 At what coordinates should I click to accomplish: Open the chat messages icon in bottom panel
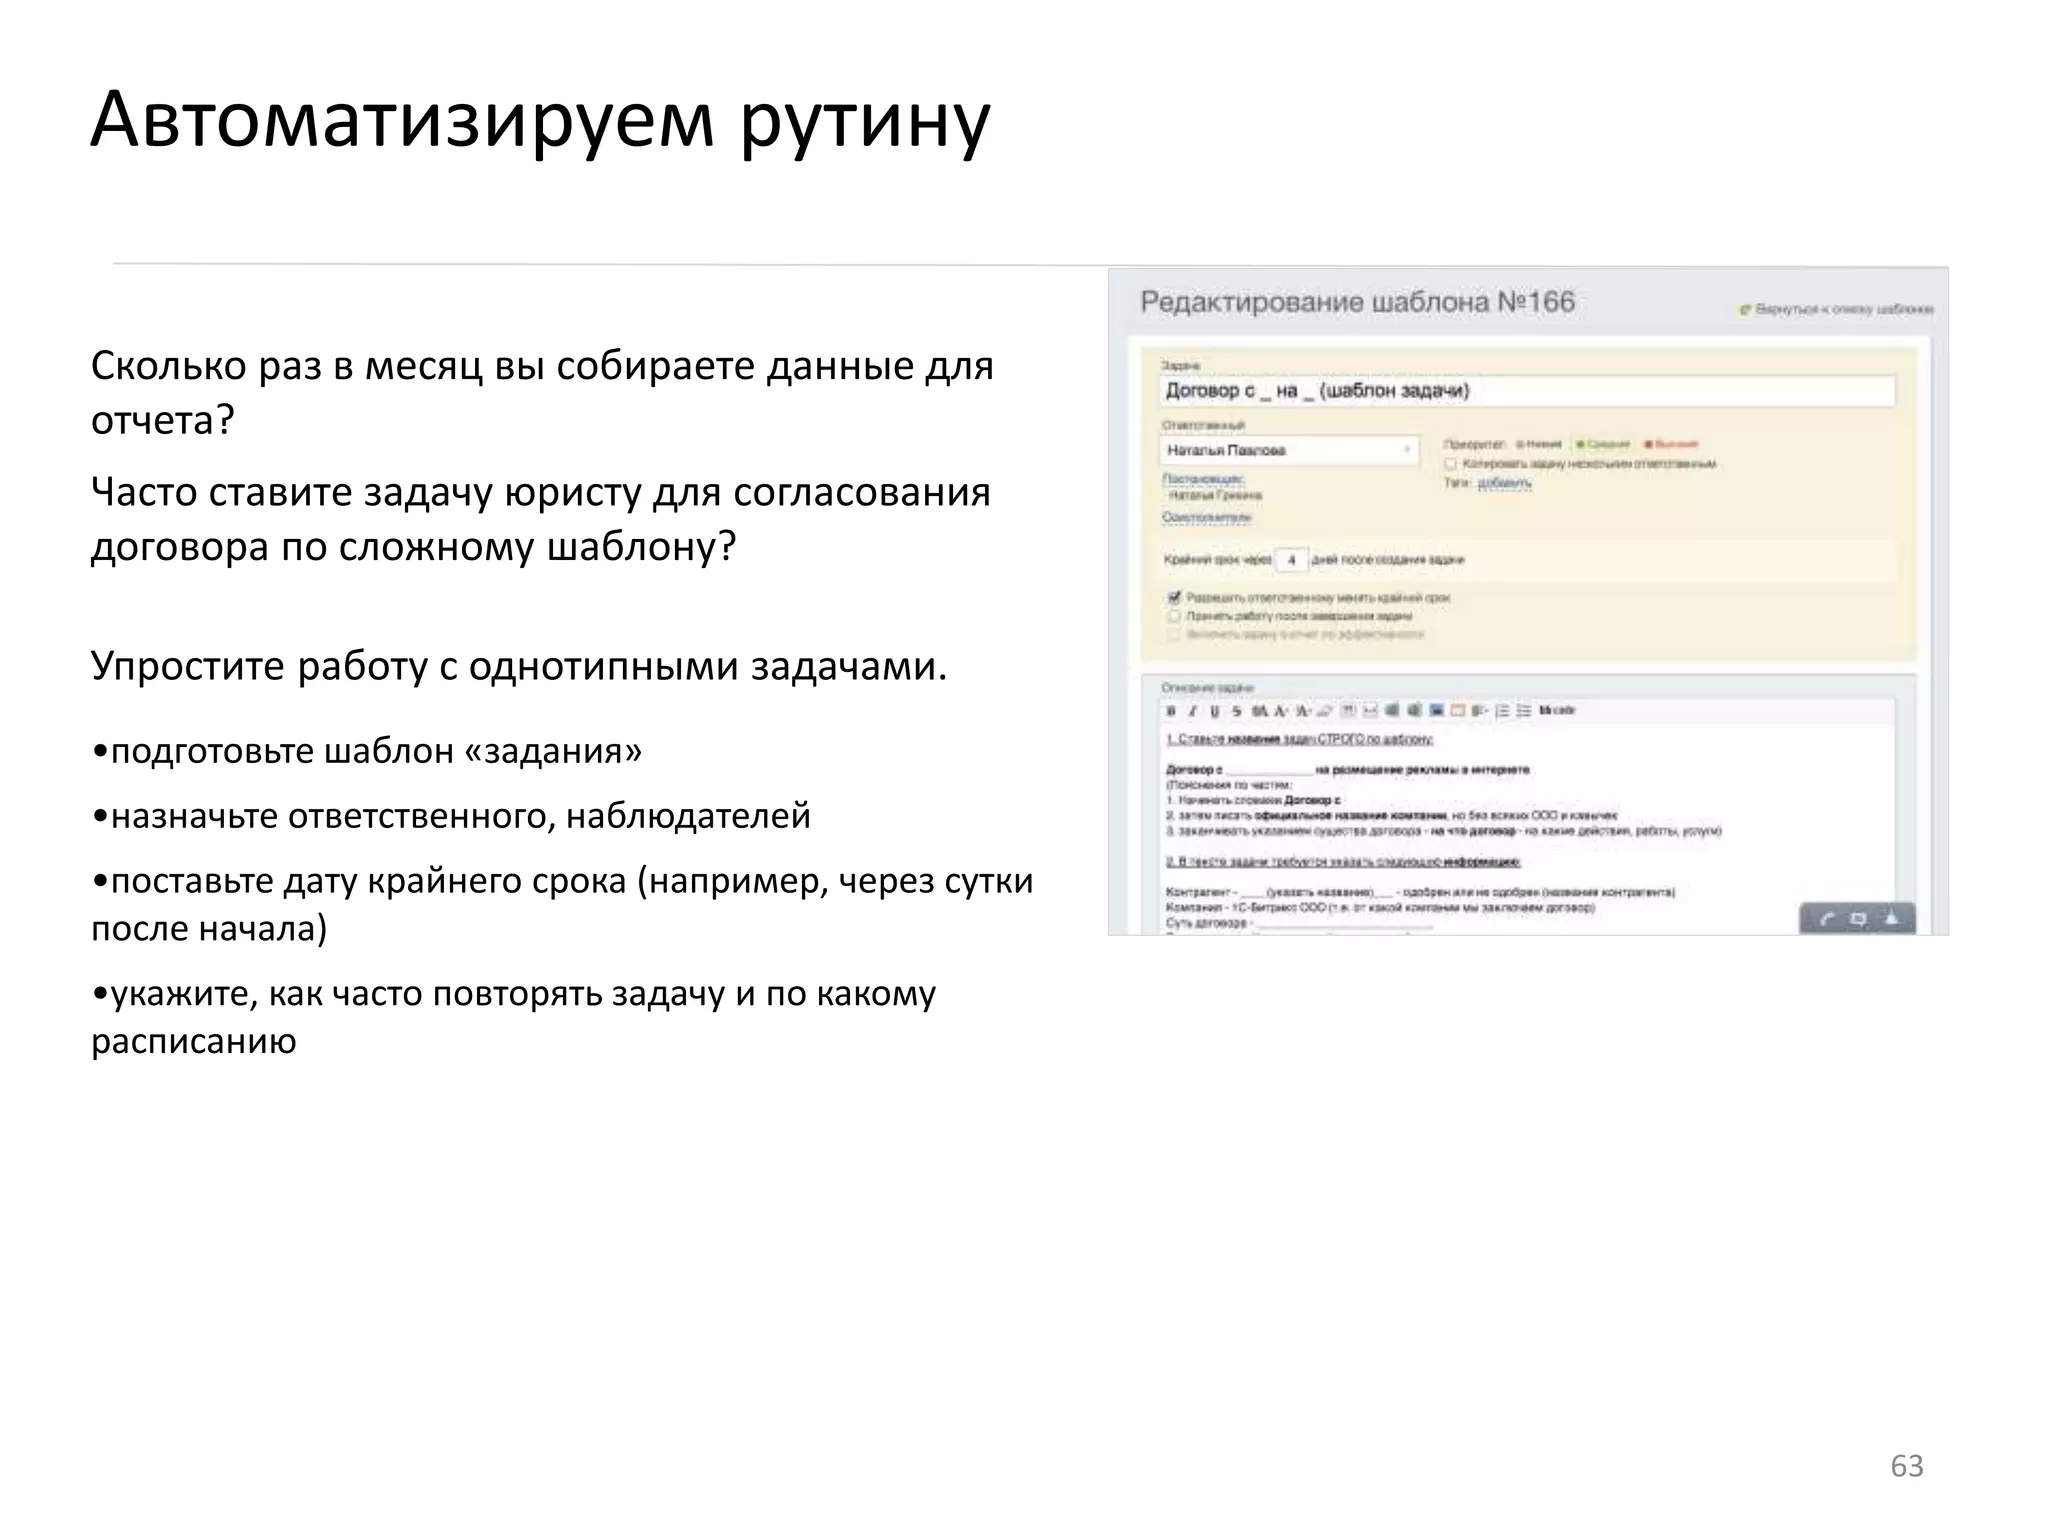1859,919
